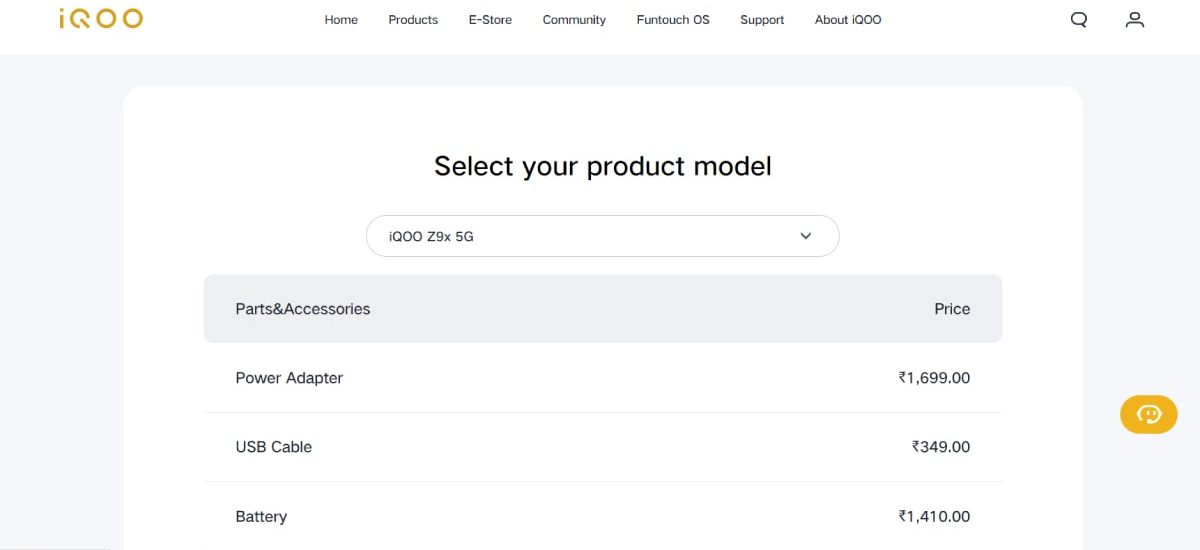Click the iQOO logo
The height and width of the screenshot is (550, 1200).
pyautogui.click(x=100, y=18)
